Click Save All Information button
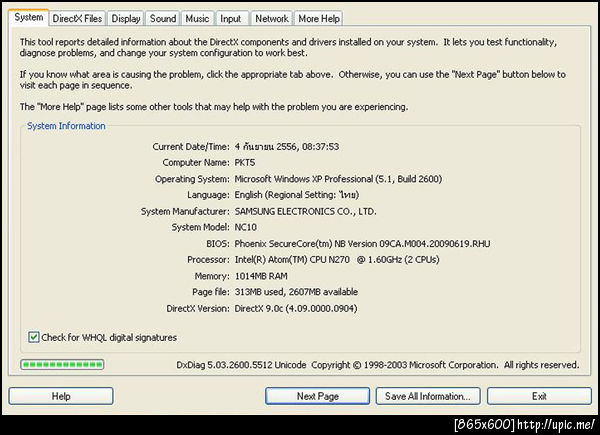This screenshot has width=600, height=435. (428, 396)
